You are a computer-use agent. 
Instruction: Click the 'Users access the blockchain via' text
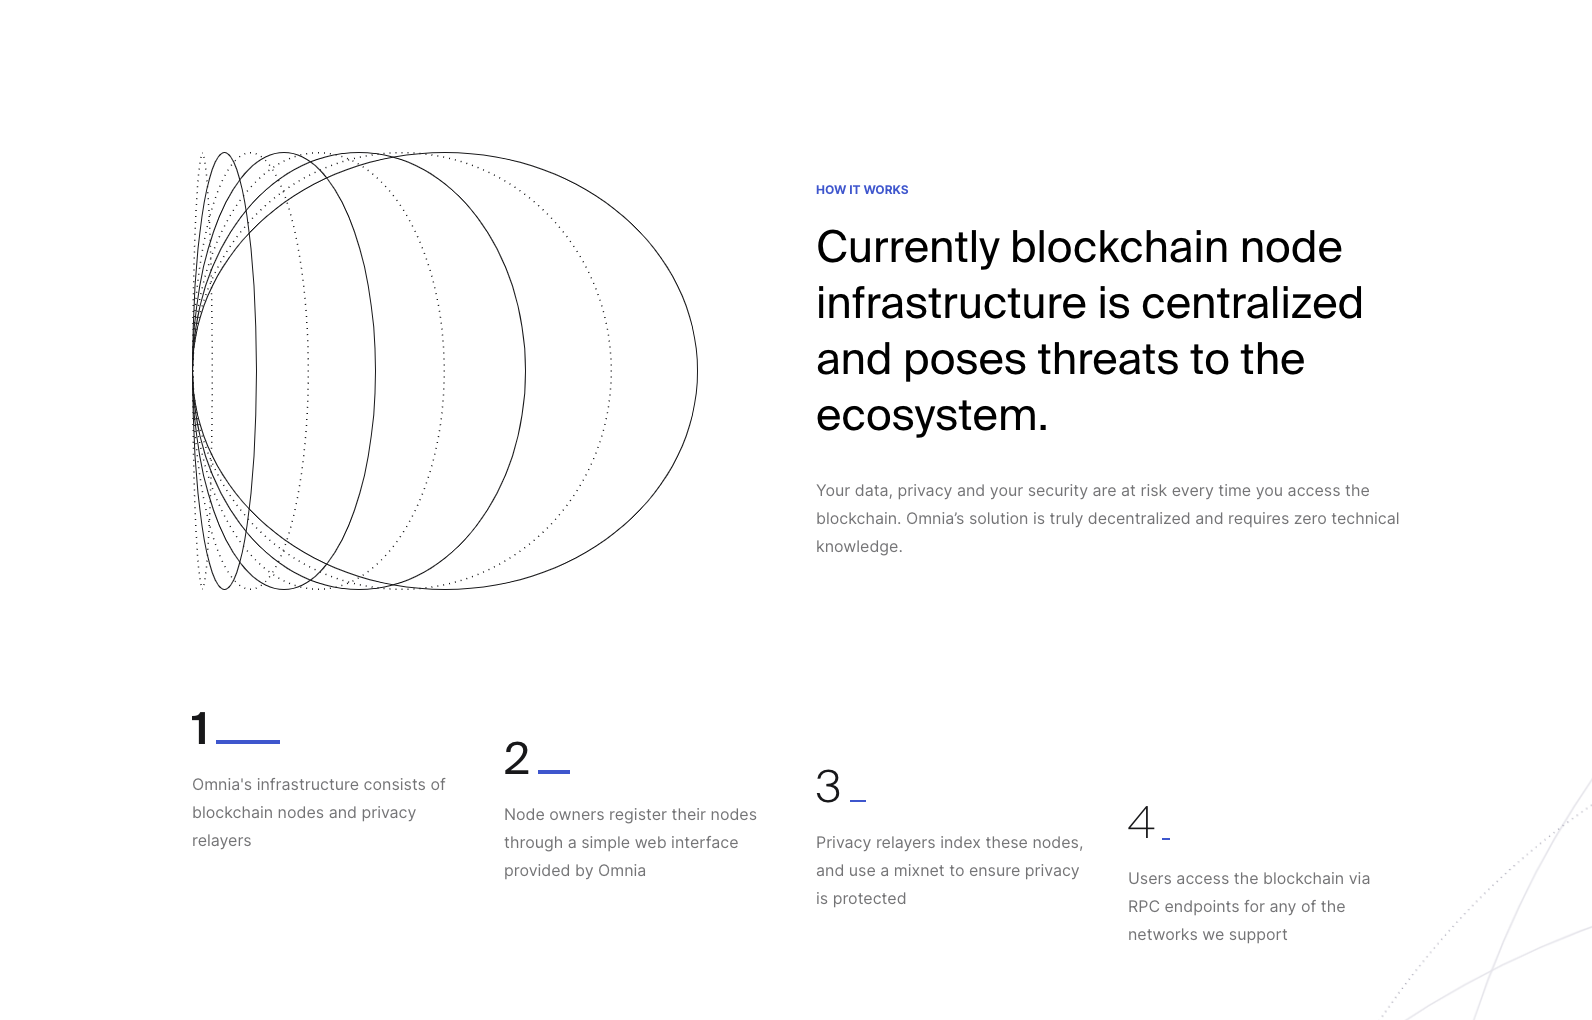(x=1248, y=906)
